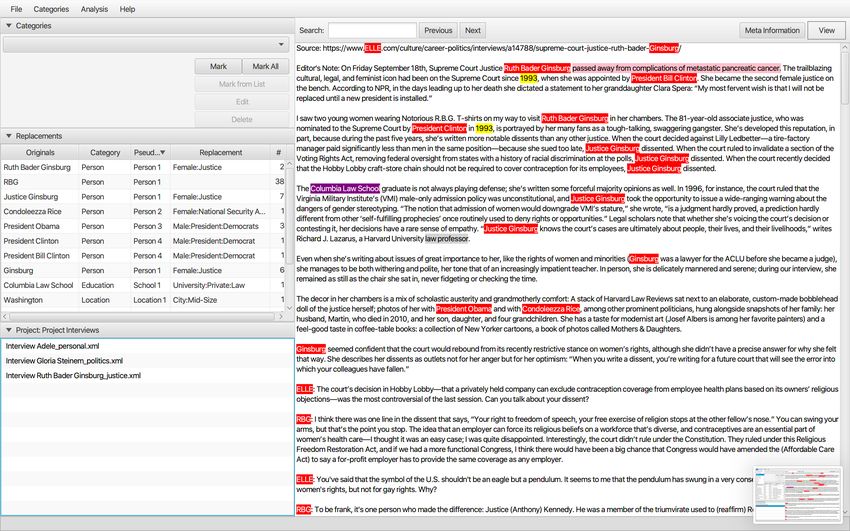The height and width of the screenshot is (531, 850).
Task: Select the President Bill Clinton replacement row
Action: coord(143,255)
